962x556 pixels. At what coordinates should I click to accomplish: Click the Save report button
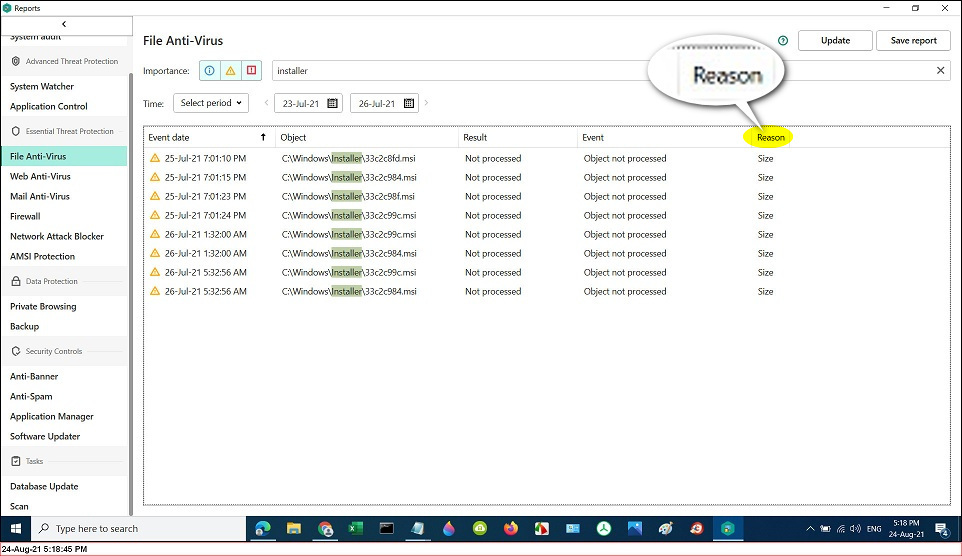(914, 41)
